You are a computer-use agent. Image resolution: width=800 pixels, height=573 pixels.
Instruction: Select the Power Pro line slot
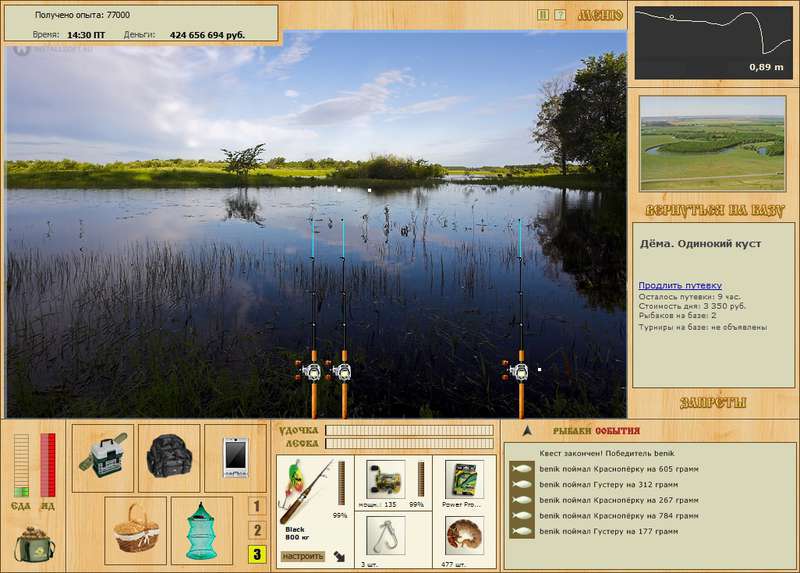click(464, 483)
